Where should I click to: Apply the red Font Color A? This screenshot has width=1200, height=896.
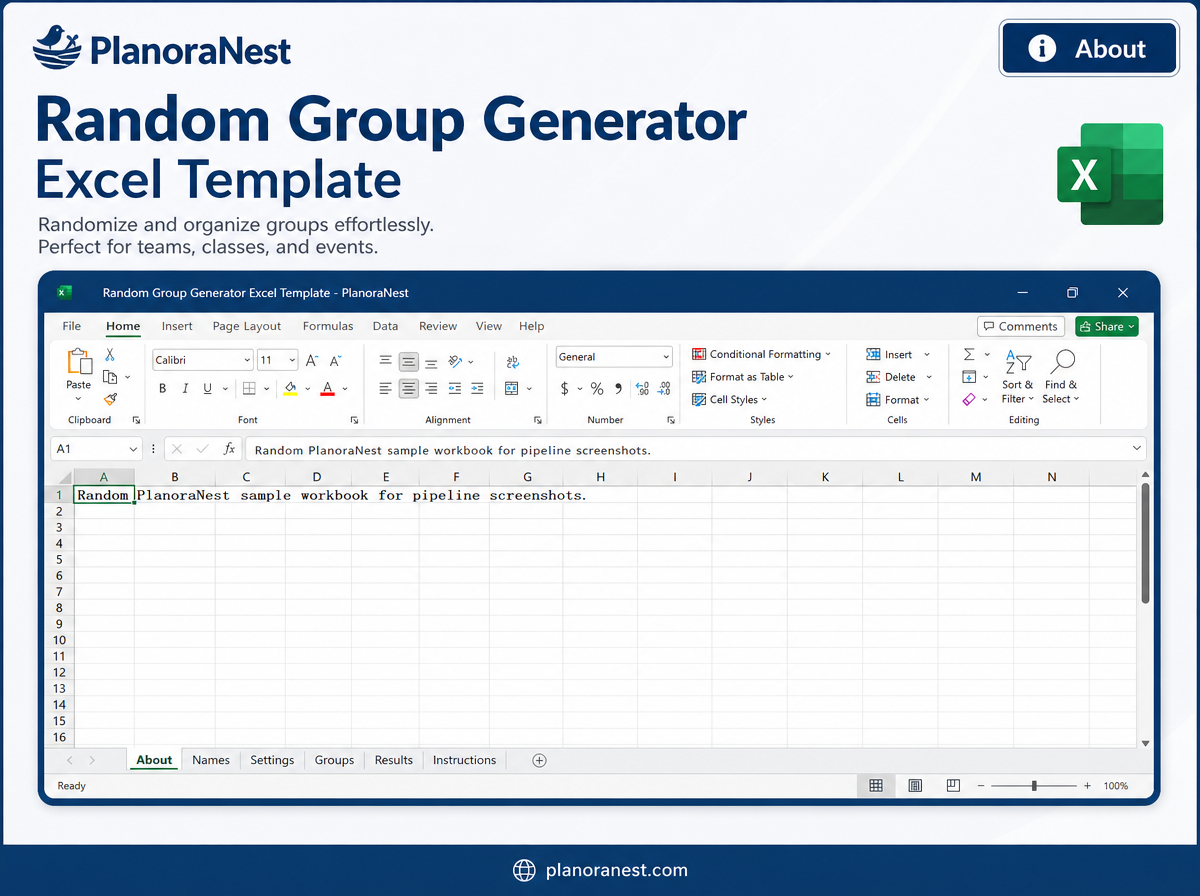(327, 389)
